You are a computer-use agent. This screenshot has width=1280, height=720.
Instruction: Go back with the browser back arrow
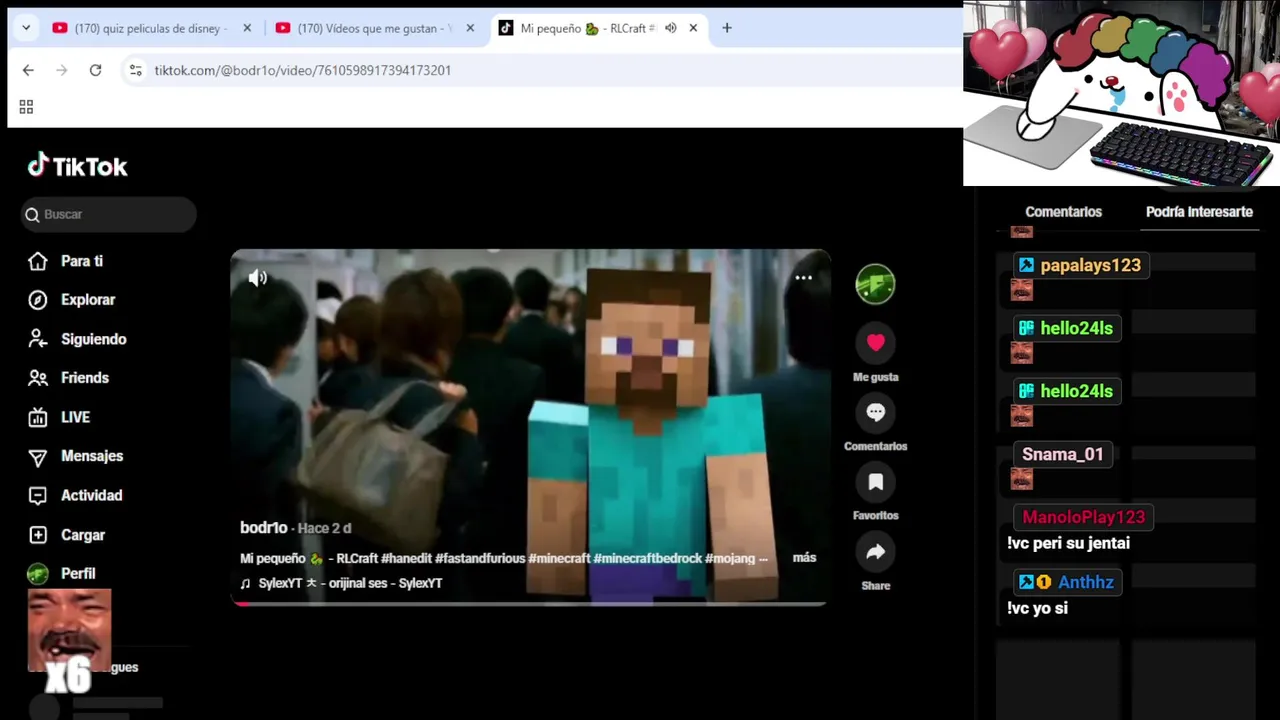28,70
